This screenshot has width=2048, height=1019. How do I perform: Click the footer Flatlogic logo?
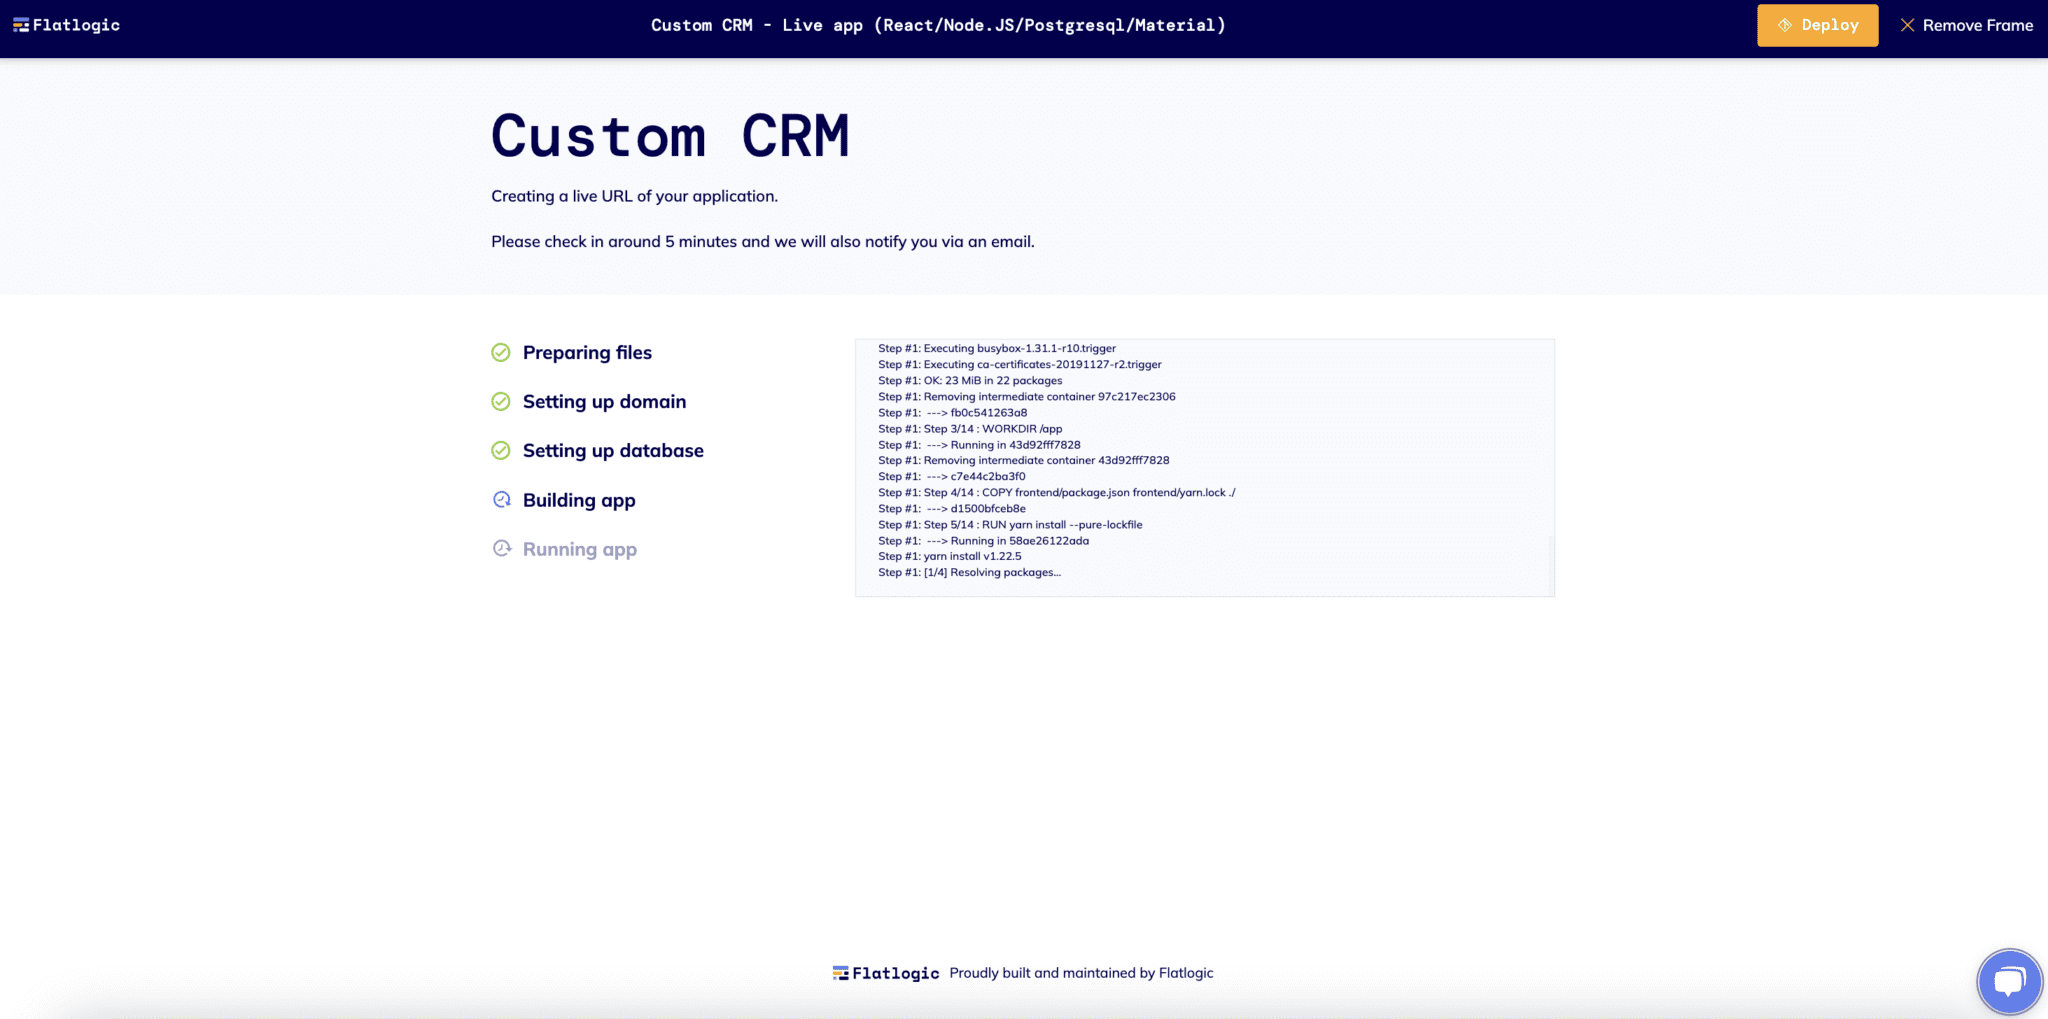[x=886, y=973]
